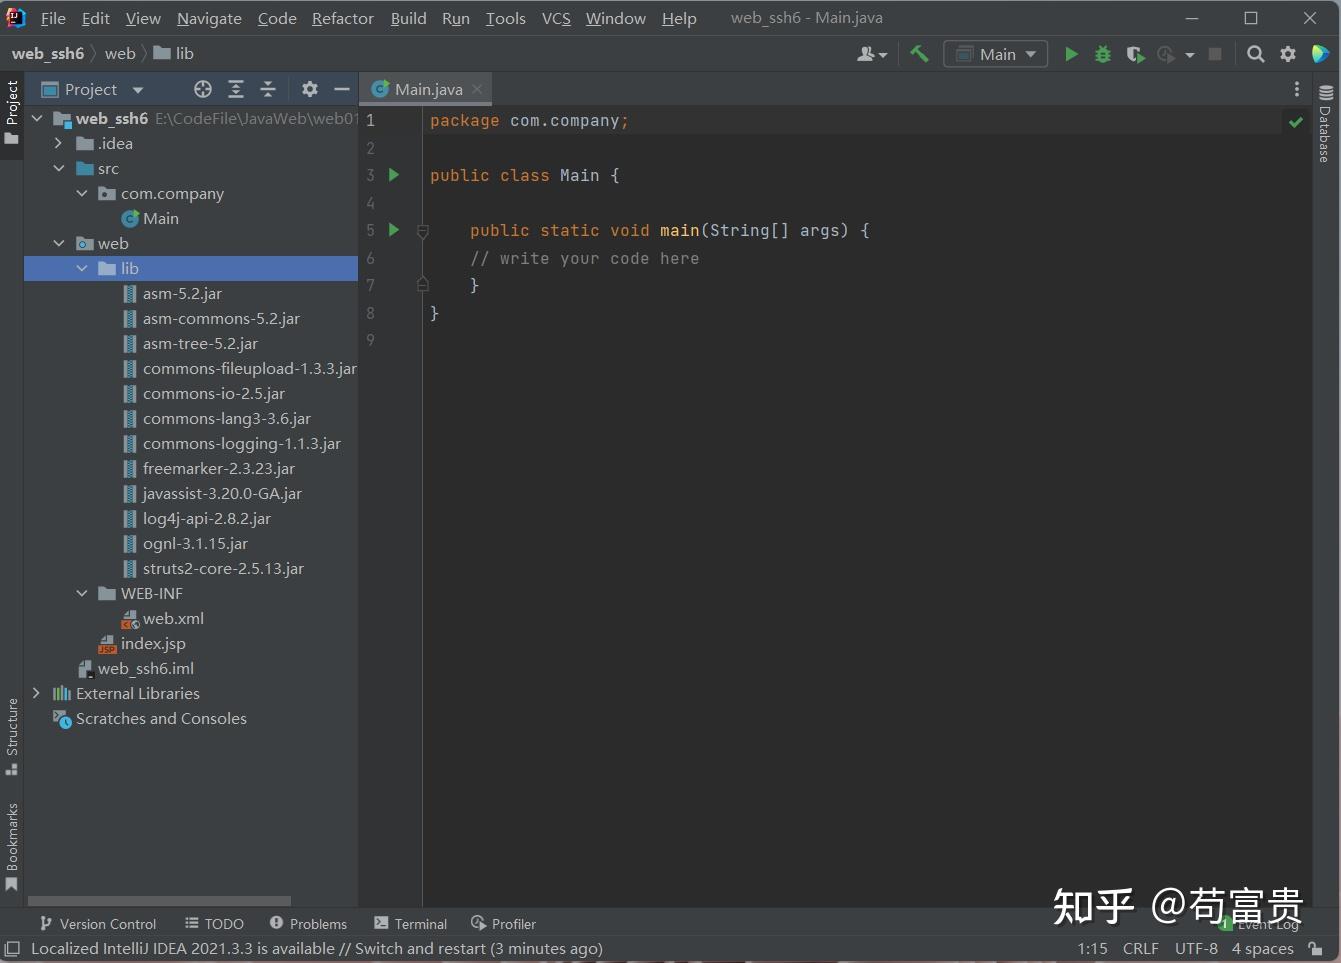The width and height of the screenshot is (1341, 963).
Task: Hide the Project tool window with minus icon
Action: pyautogui.click(x=341, y=89)
